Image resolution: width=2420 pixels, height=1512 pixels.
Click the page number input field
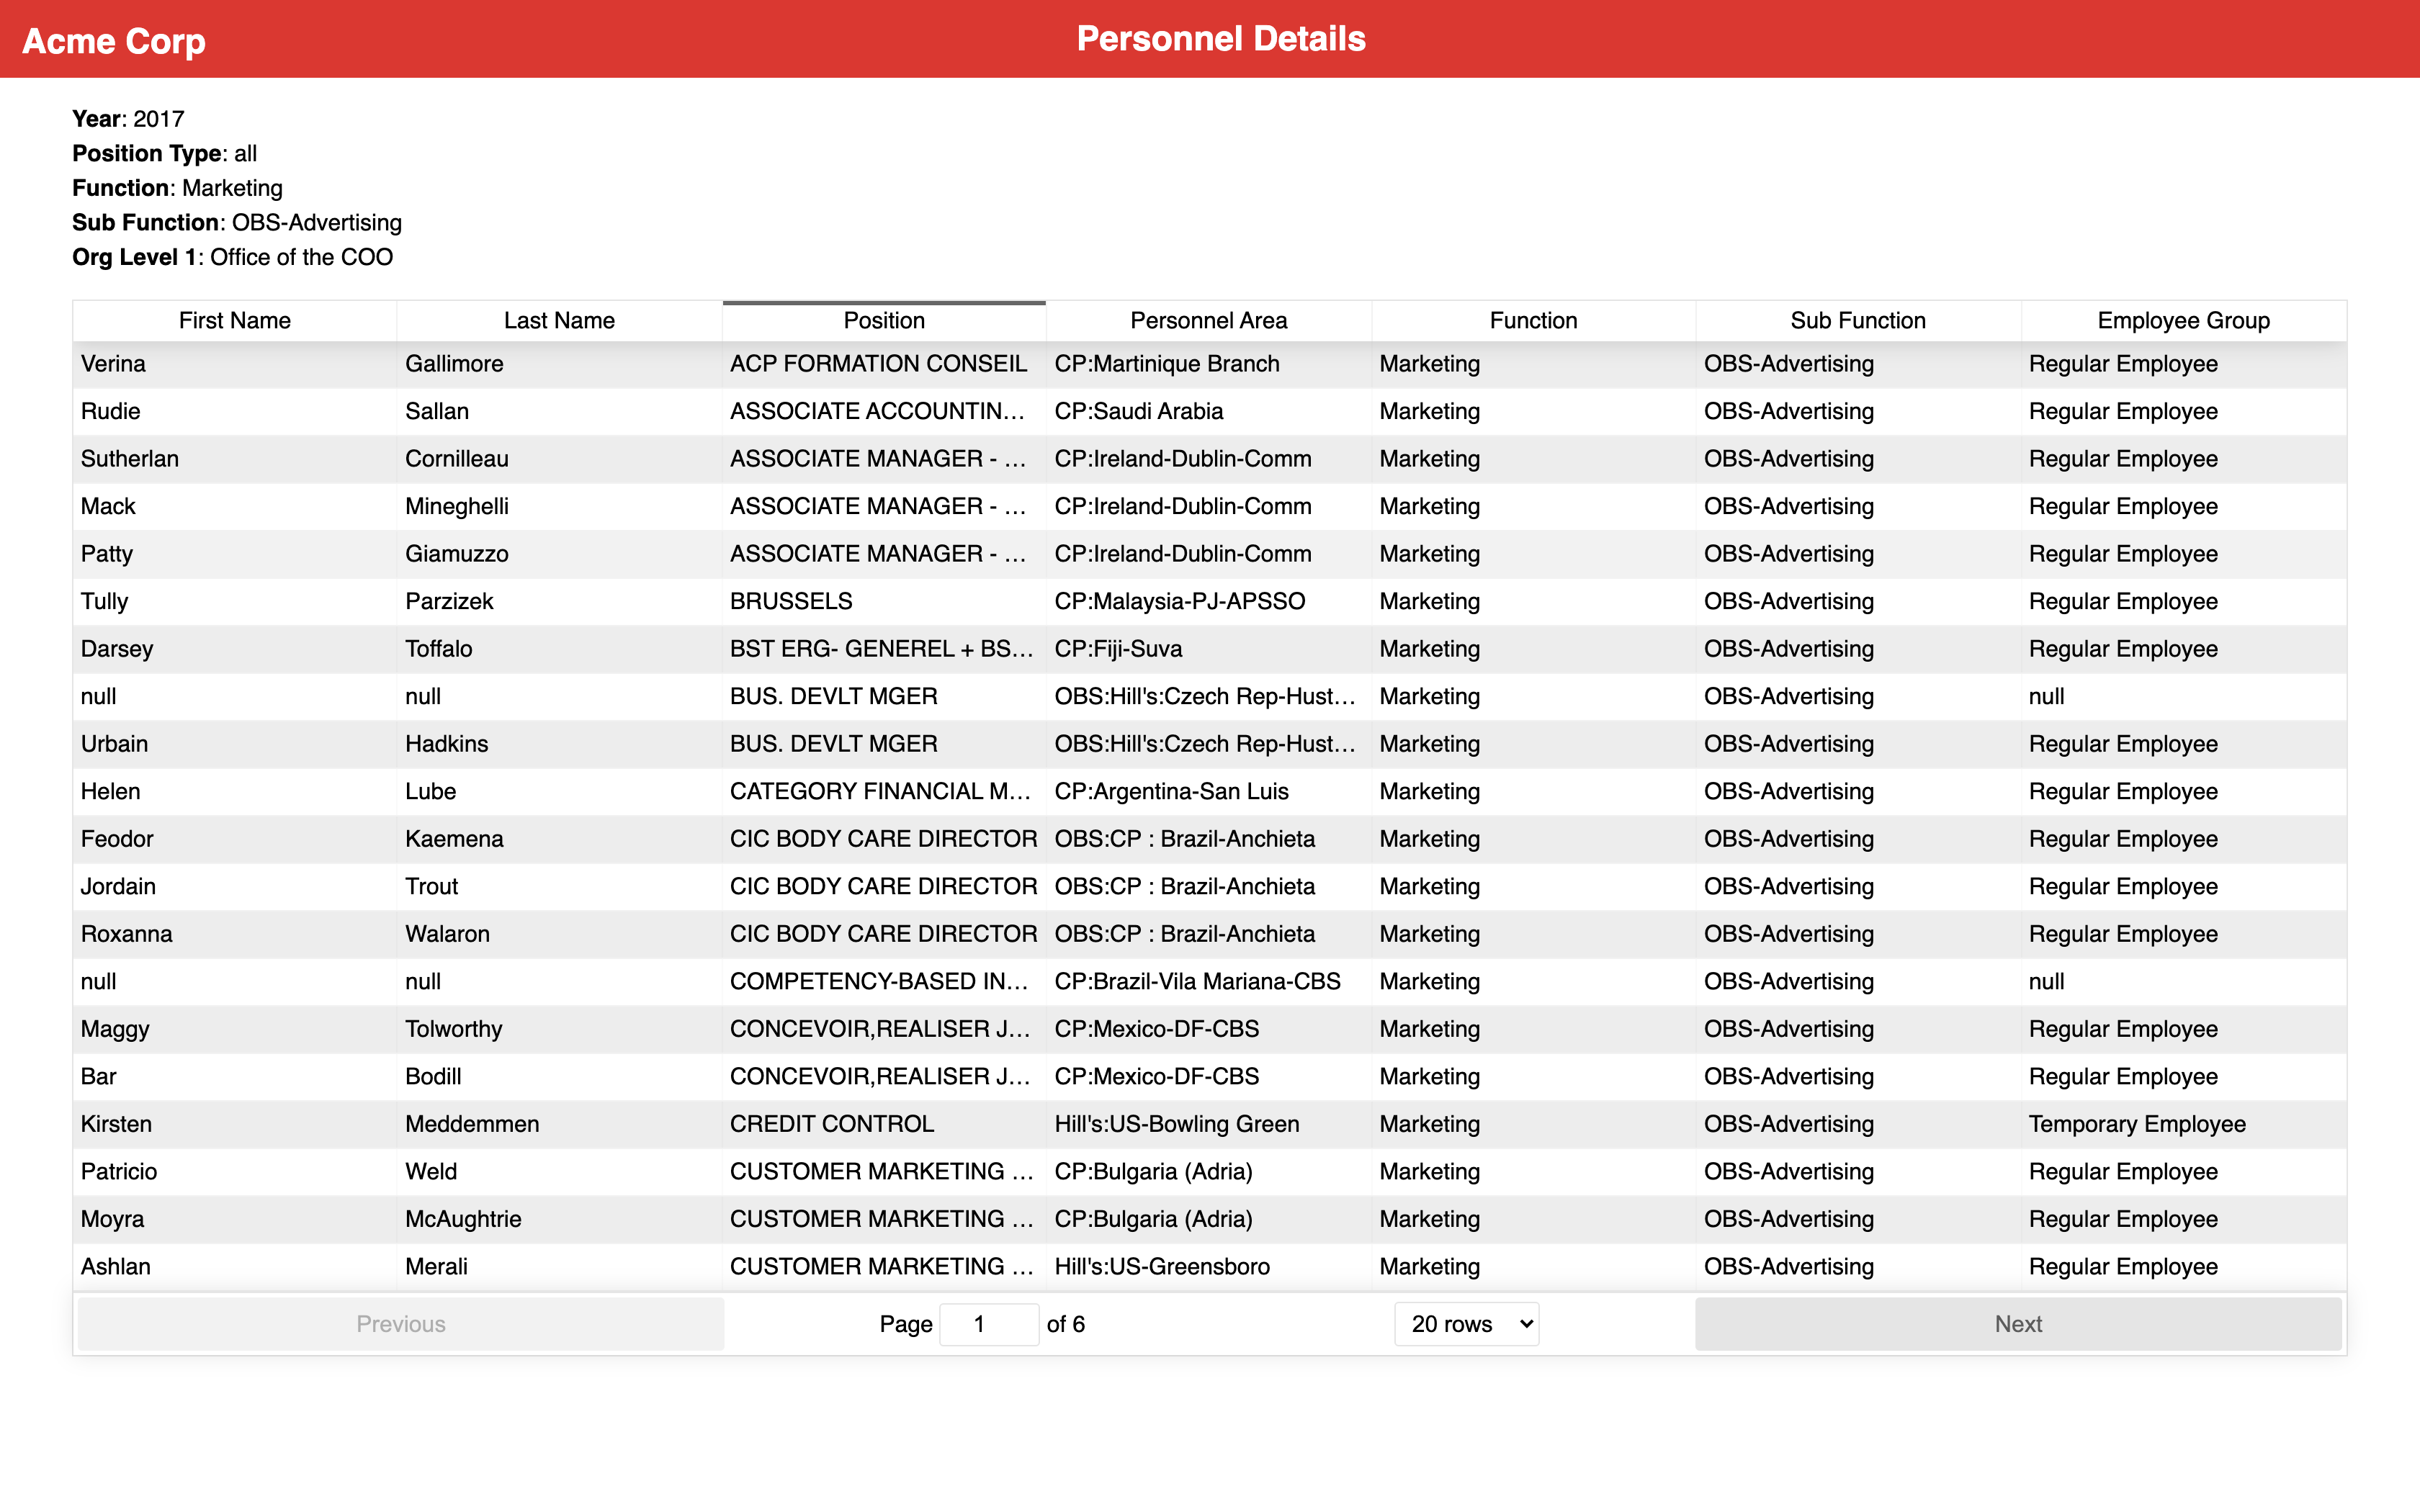(x=988, y=1323)
